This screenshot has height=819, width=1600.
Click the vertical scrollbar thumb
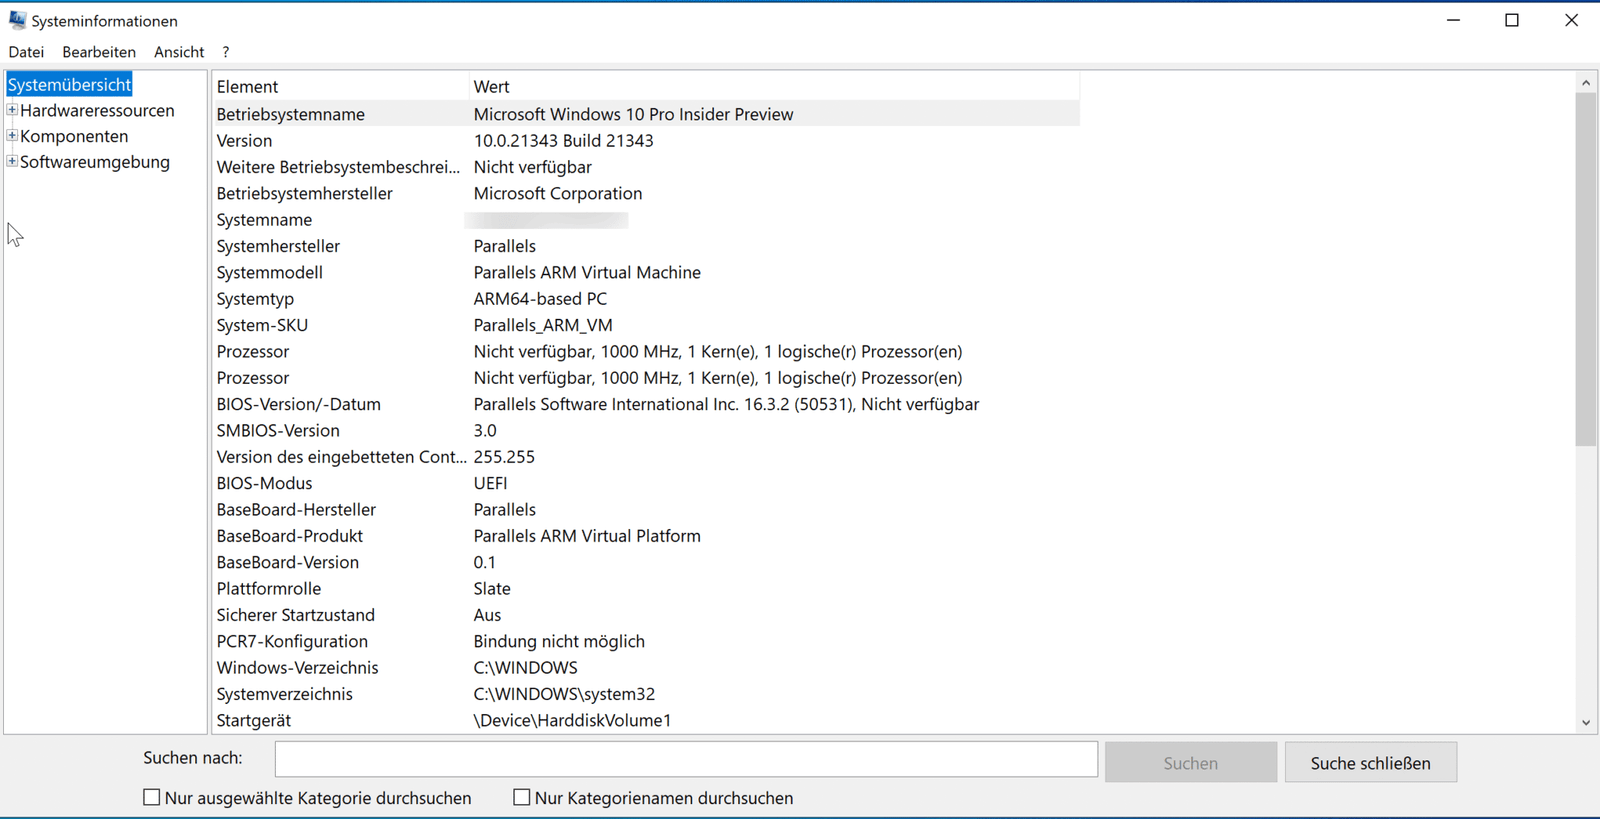coord(1586,270)
